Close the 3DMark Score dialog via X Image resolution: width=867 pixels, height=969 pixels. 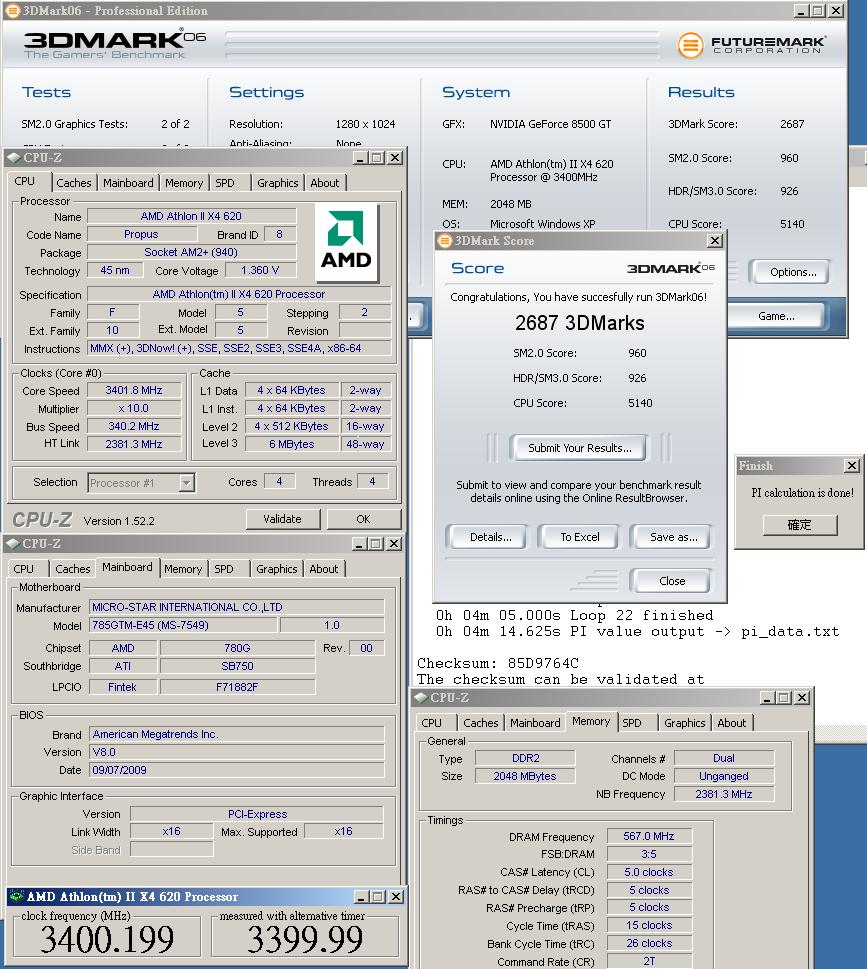click(714, 241)
